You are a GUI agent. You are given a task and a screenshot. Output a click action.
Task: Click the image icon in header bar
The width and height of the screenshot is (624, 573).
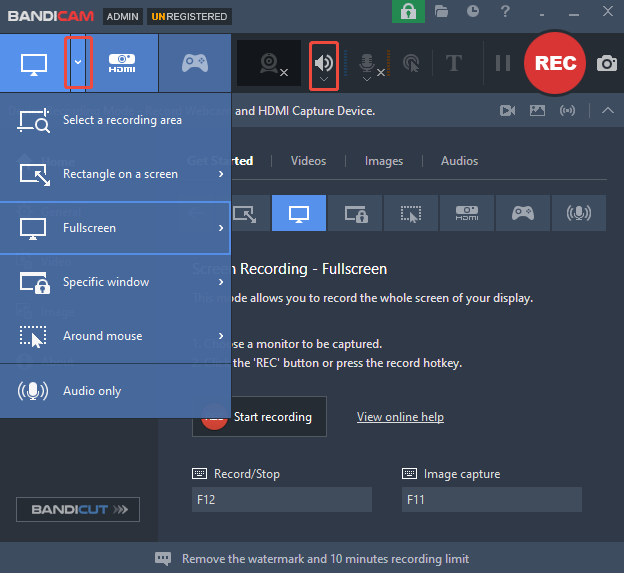click(x=537, y=111)
